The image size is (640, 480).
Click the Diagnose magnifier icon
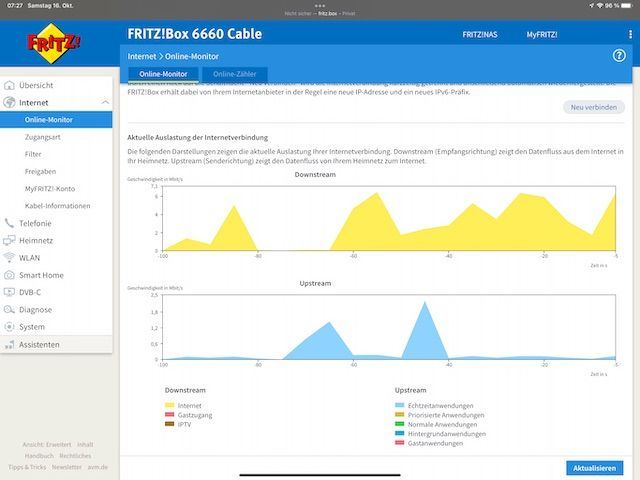[x=9, y=309]
